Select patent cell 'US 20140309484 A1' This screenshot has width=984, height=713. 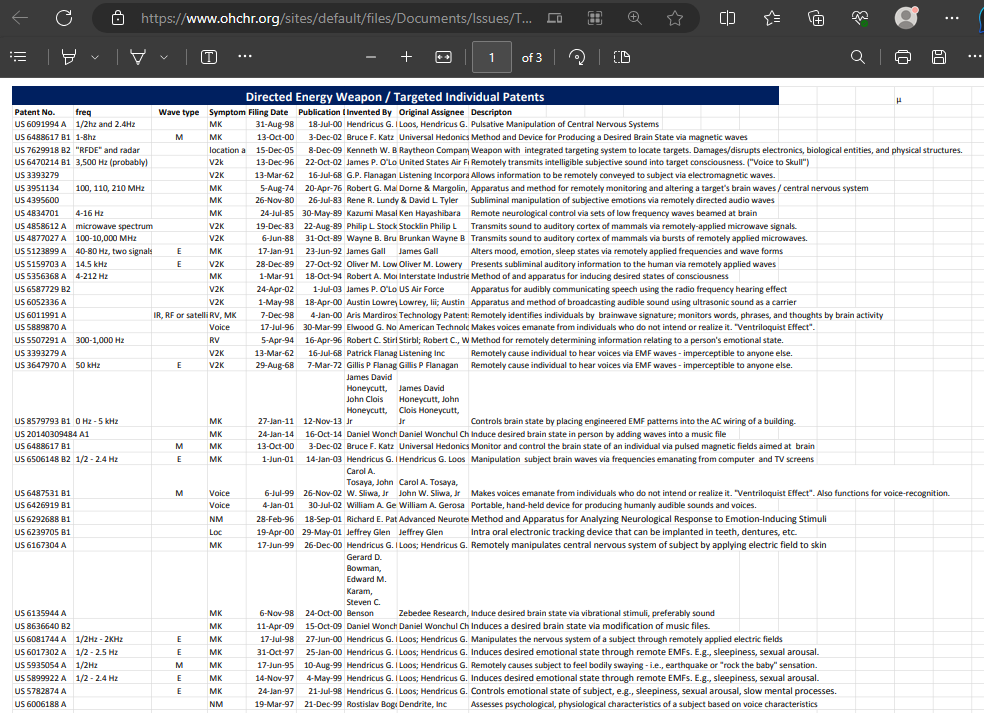click(52, 434)
